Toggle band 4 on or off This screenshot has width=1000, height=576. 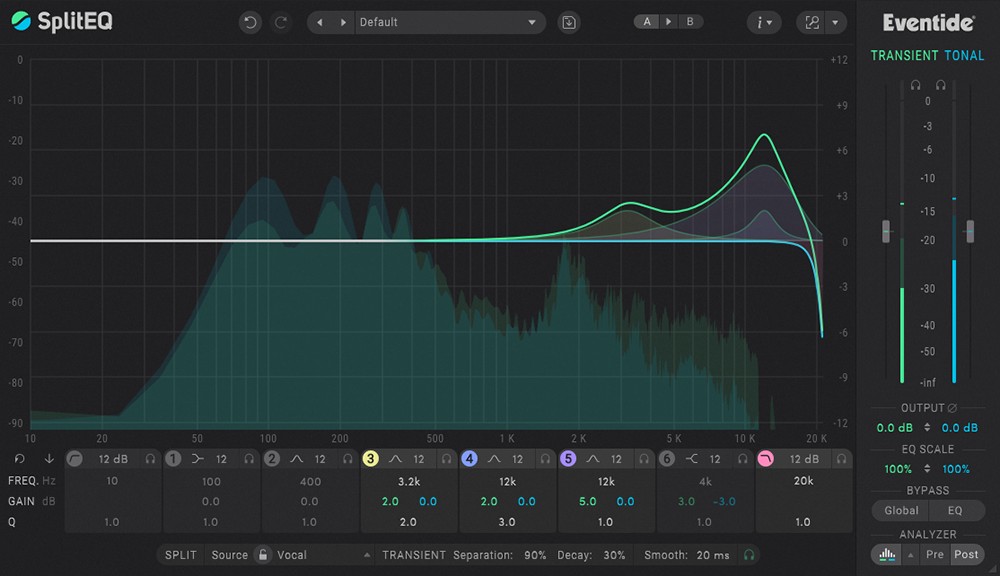coord(469,459)
